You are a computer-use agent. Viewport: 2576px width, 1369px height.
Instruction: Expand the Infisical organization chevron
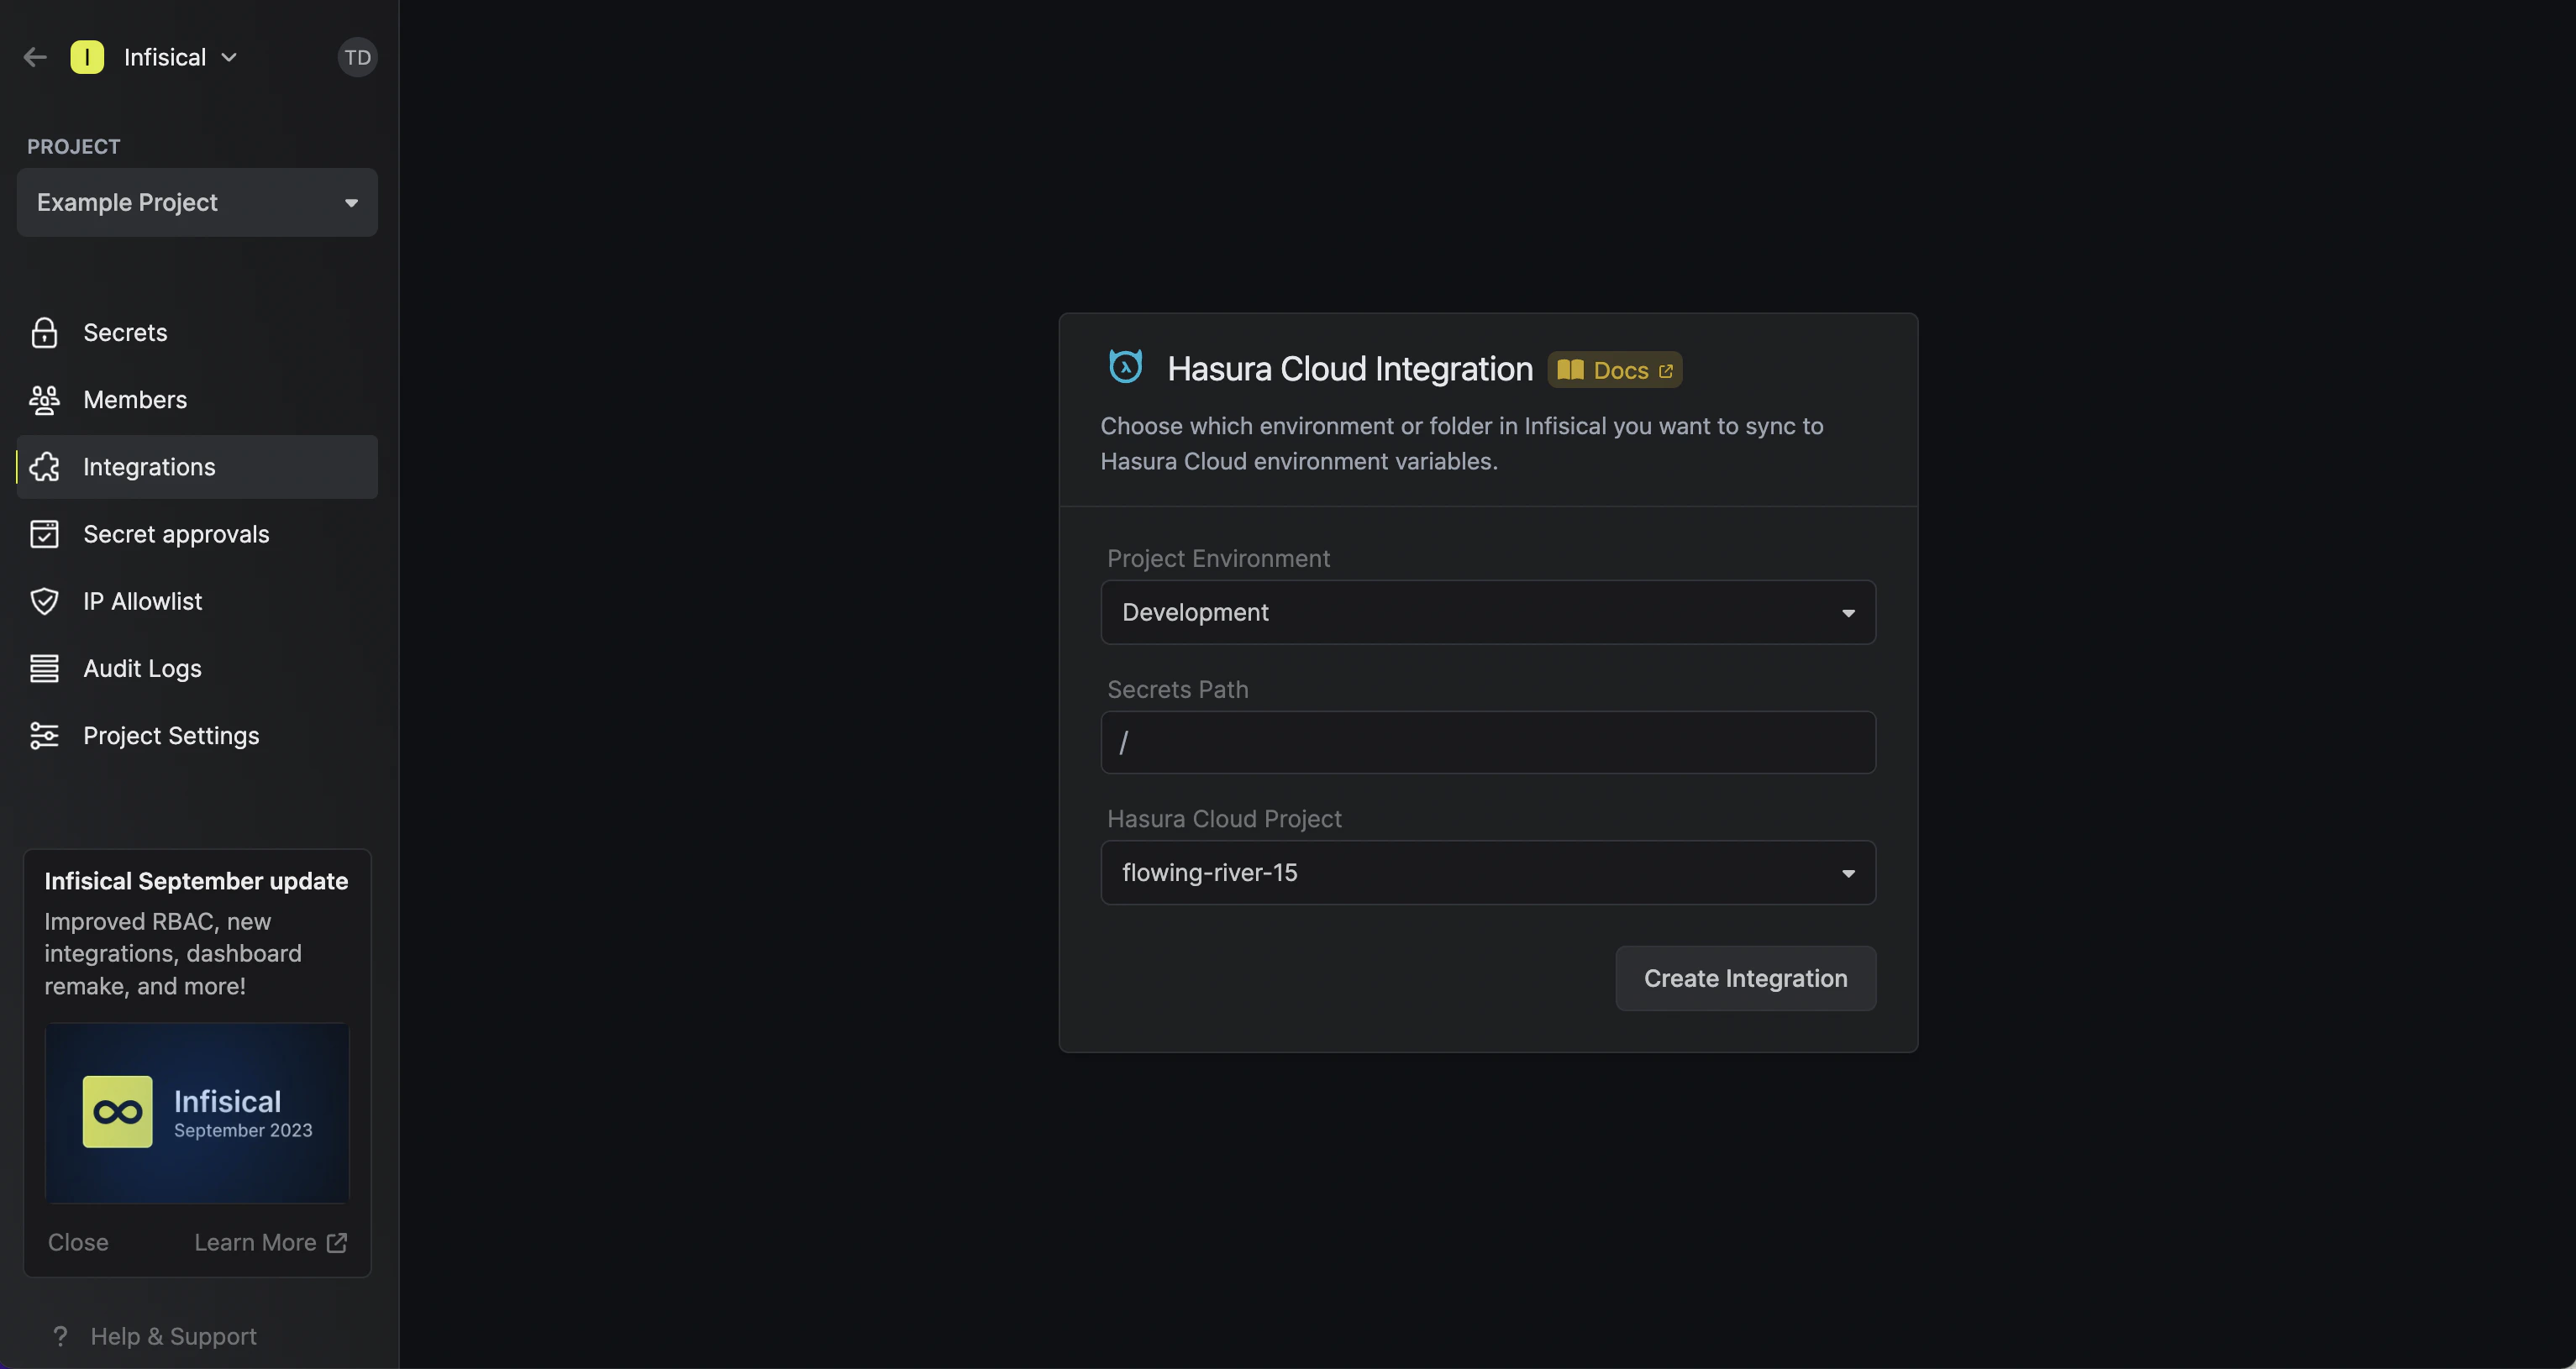[x=229, y=57]
